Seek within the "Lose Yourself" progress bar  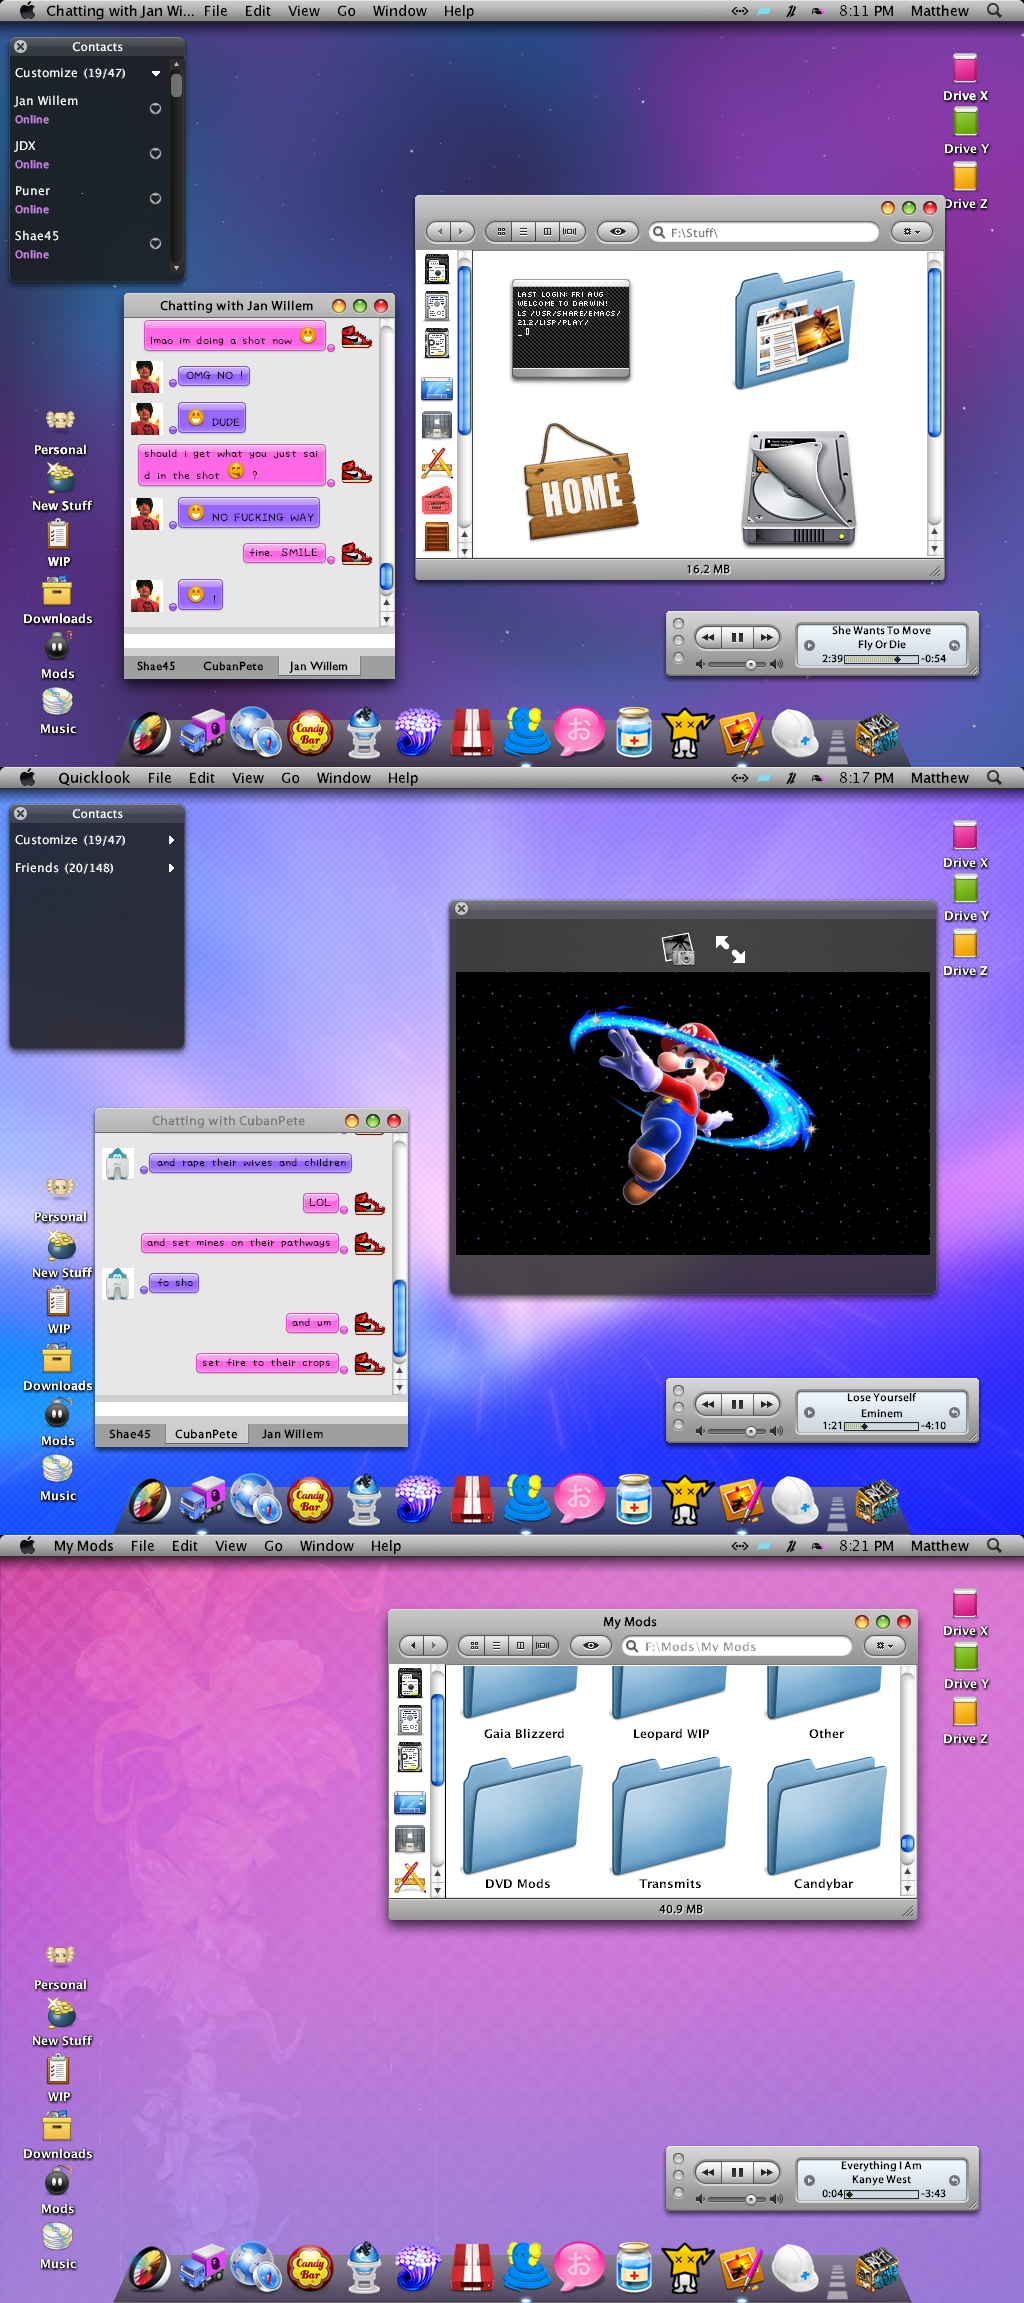click(882, 1426)
